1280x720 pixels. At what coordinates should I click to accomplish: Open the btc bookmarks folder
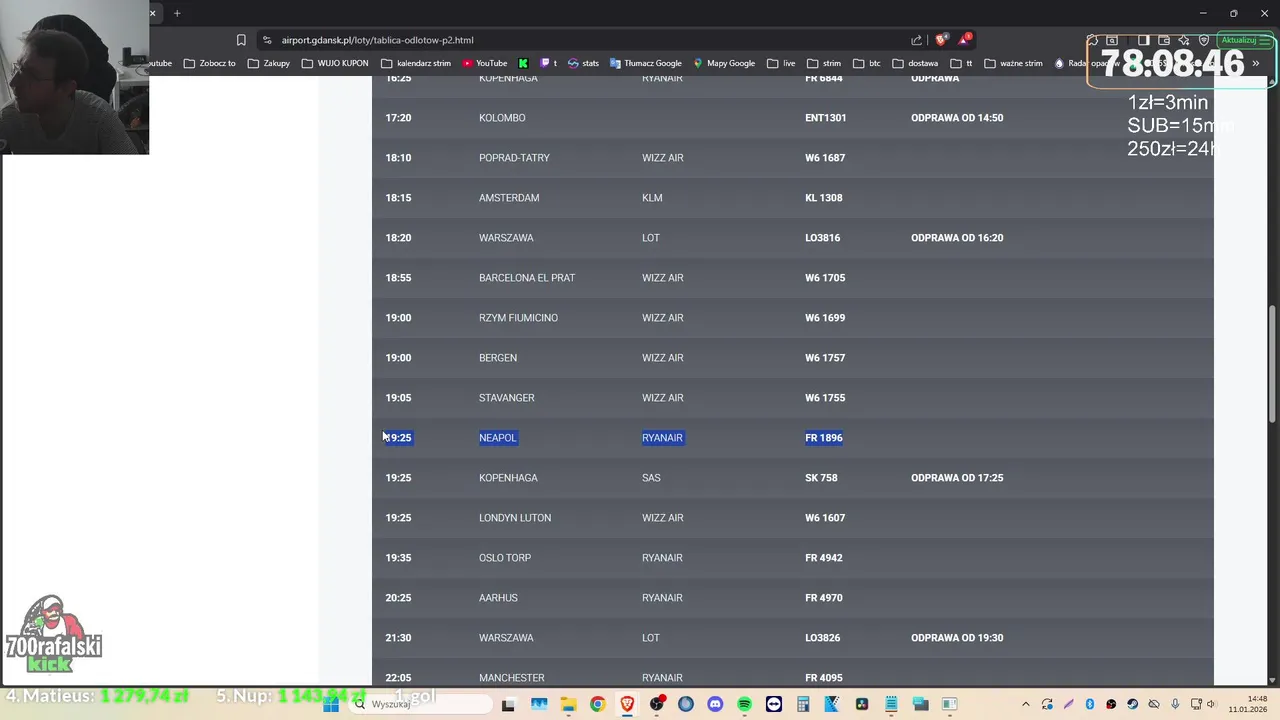[x=867, y=63]
